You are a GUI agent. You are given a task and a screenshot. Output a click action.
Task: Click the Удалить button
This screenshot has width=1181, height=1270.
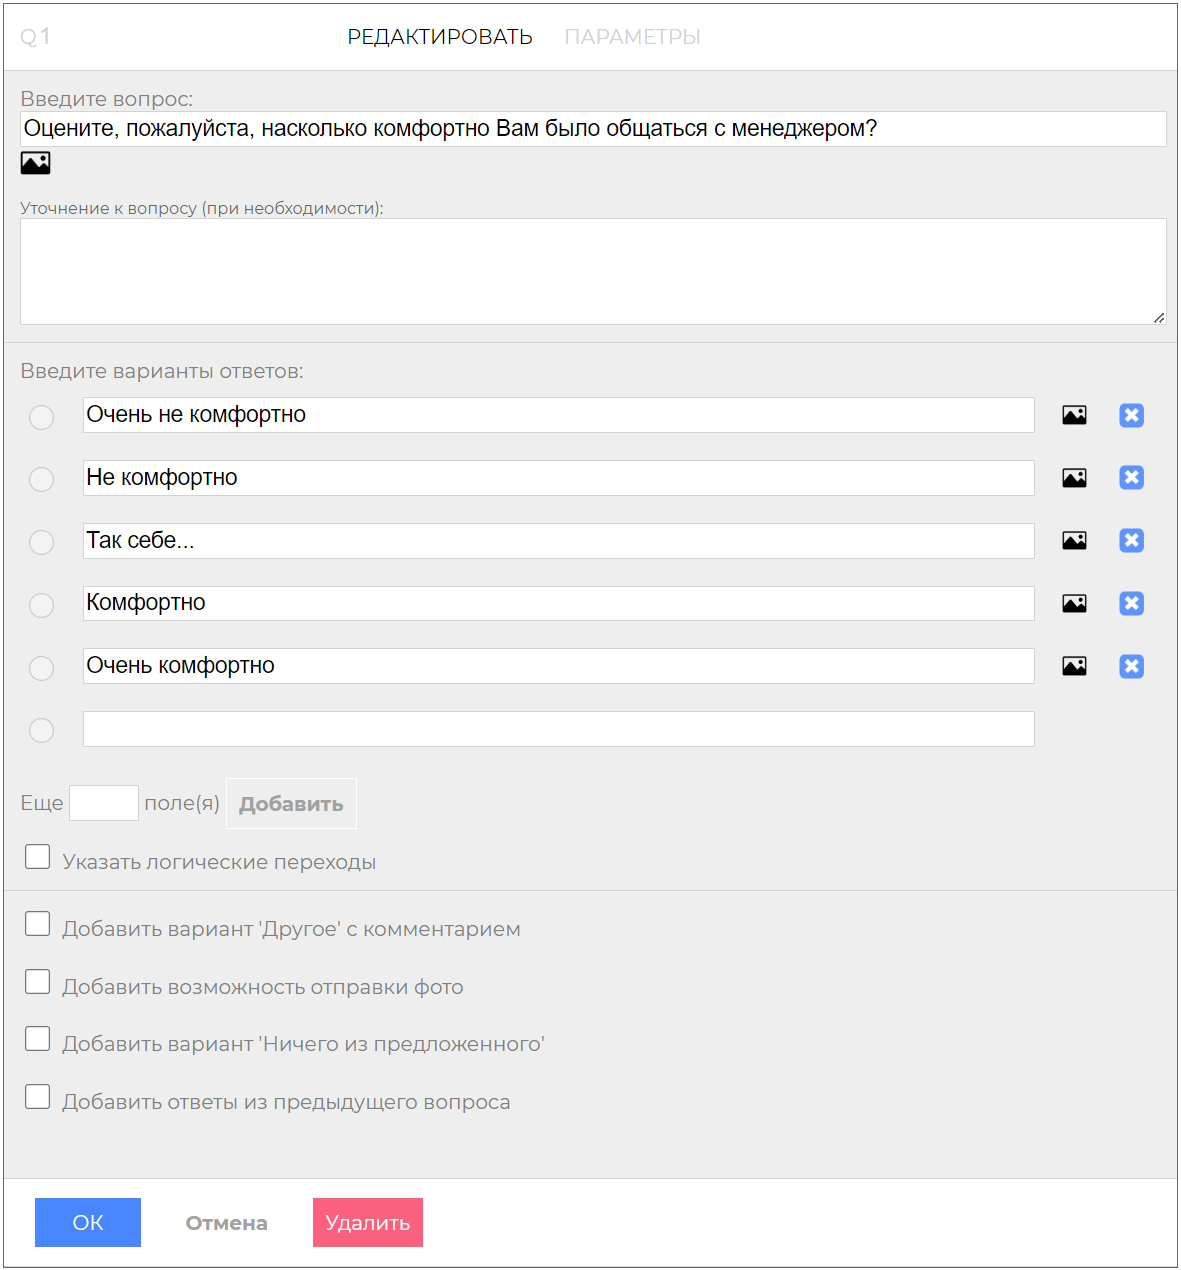point(368,1222)
